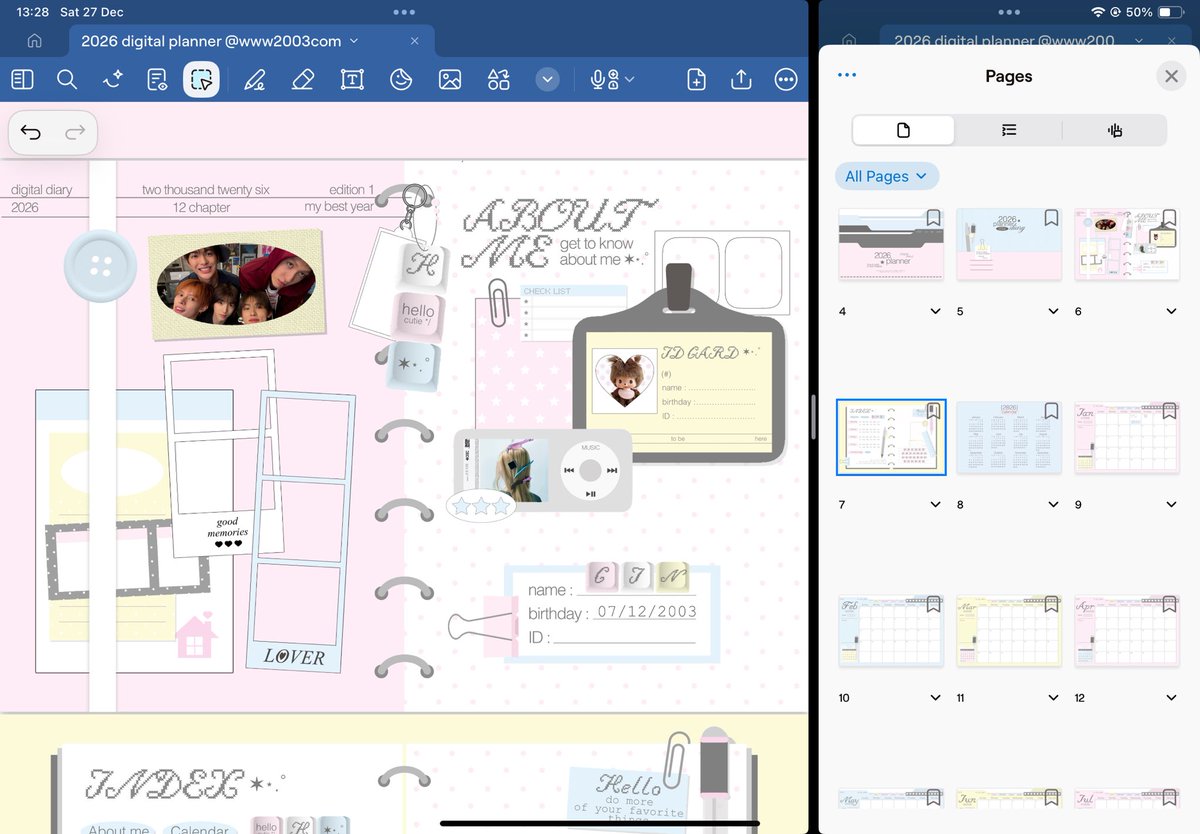
Task: Switch to the Outlines tab in Pages panel
Action: coord(1008,129)
